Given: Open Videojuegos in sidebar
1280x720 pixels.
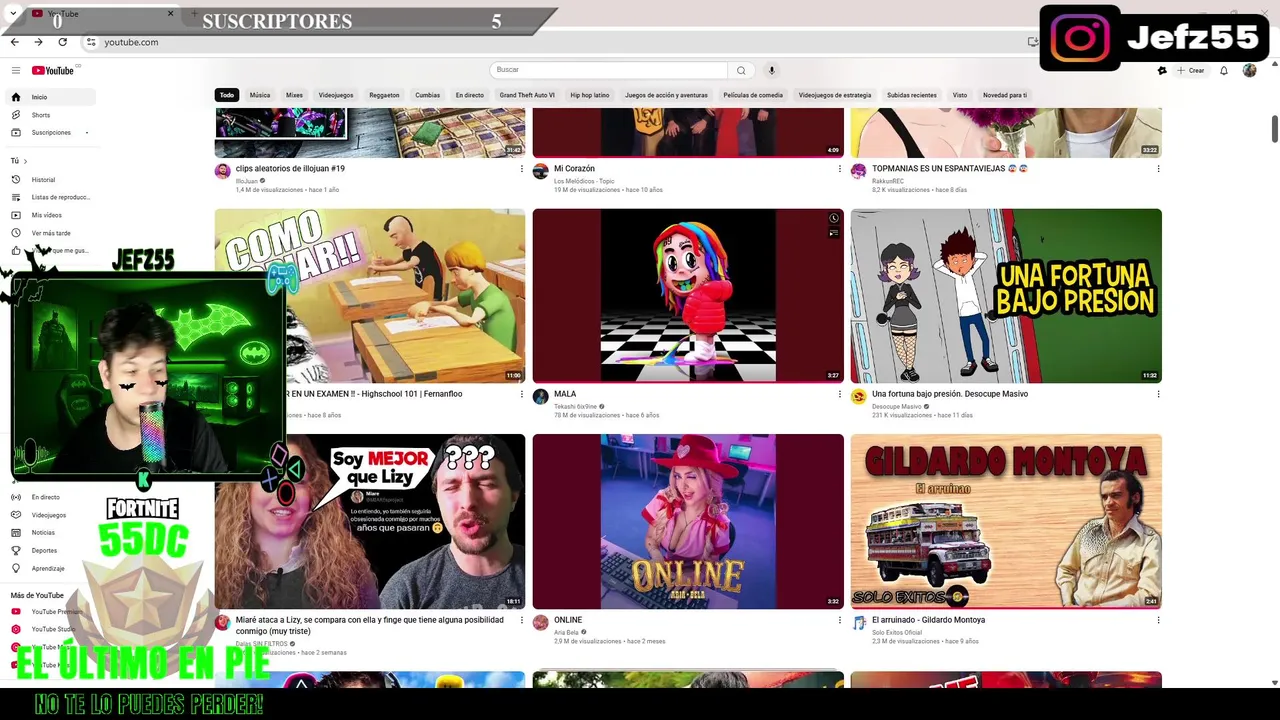Looking at the screenshot, I should coord(52,515).
